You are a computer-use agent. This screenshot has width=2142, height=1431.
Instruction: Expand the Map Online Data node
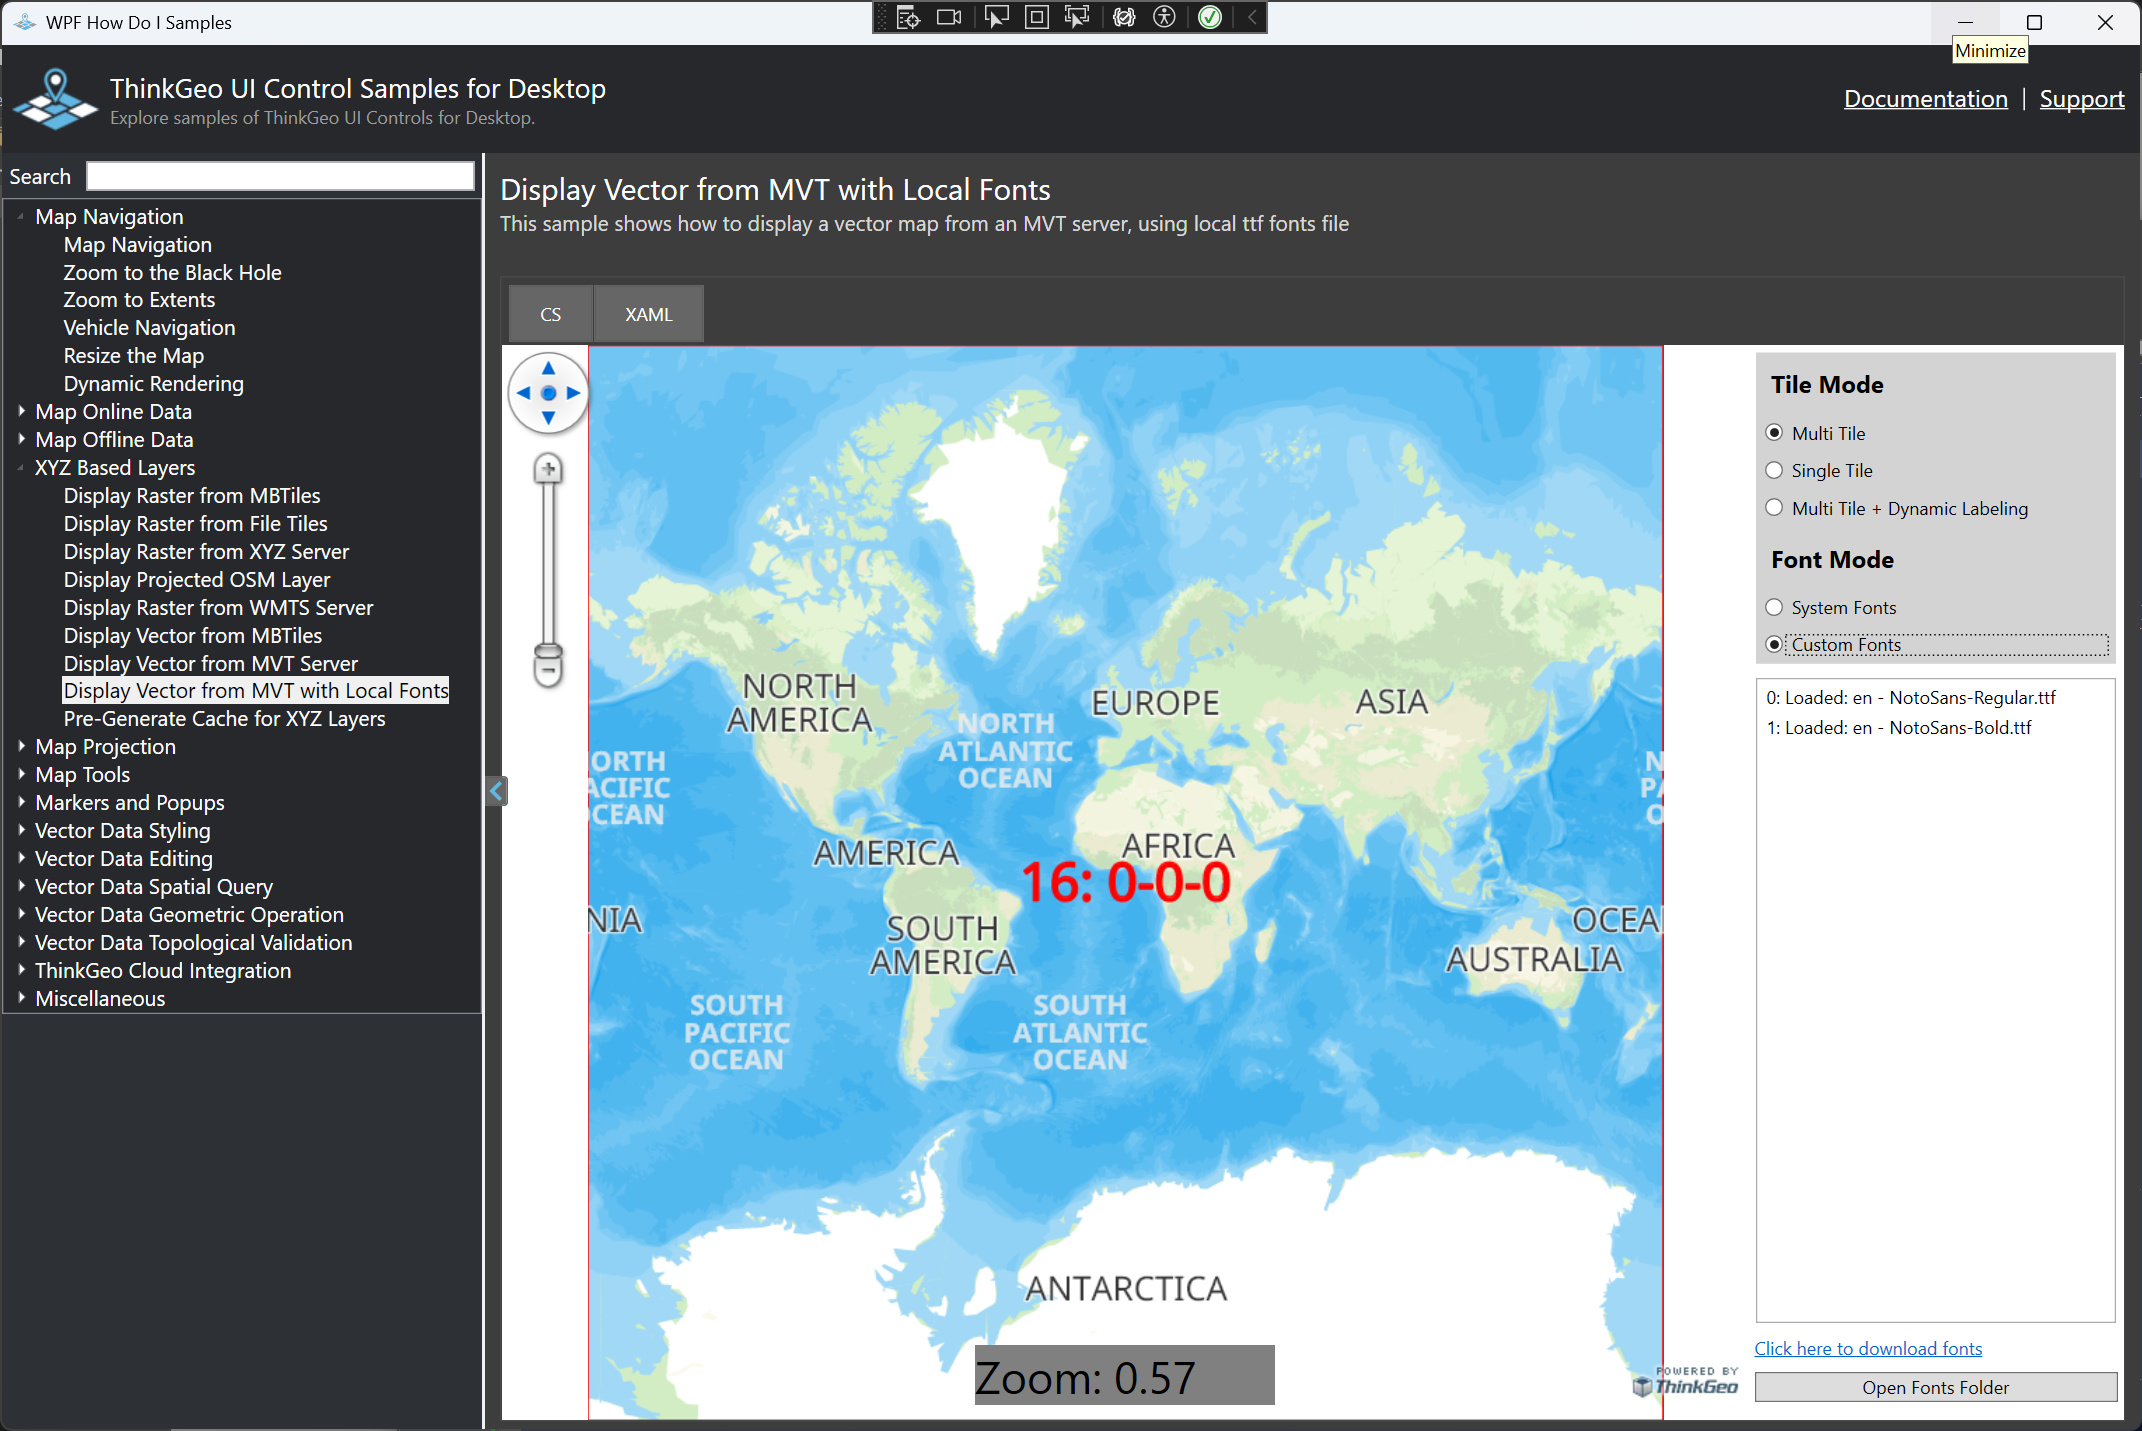22,411
